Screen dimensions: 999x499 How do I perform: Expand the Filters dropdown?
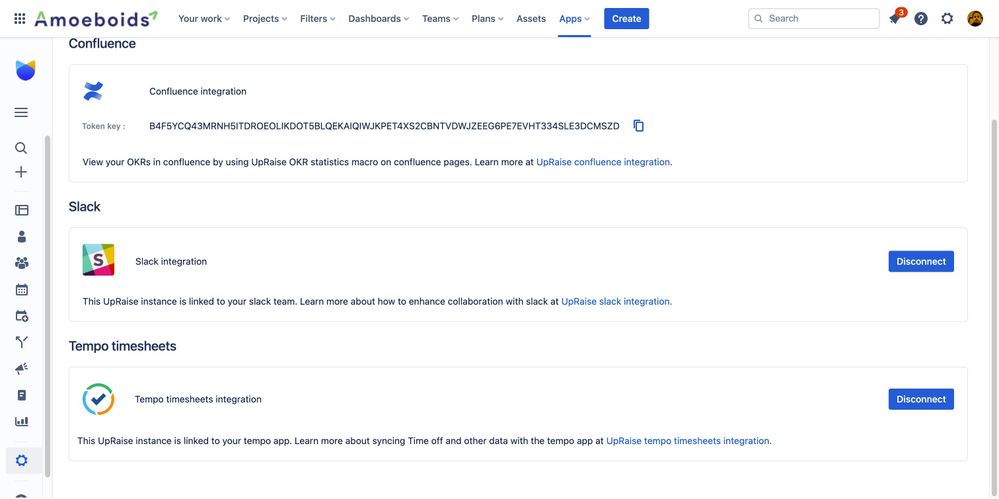pyautogui.click(x=318, y=18)
